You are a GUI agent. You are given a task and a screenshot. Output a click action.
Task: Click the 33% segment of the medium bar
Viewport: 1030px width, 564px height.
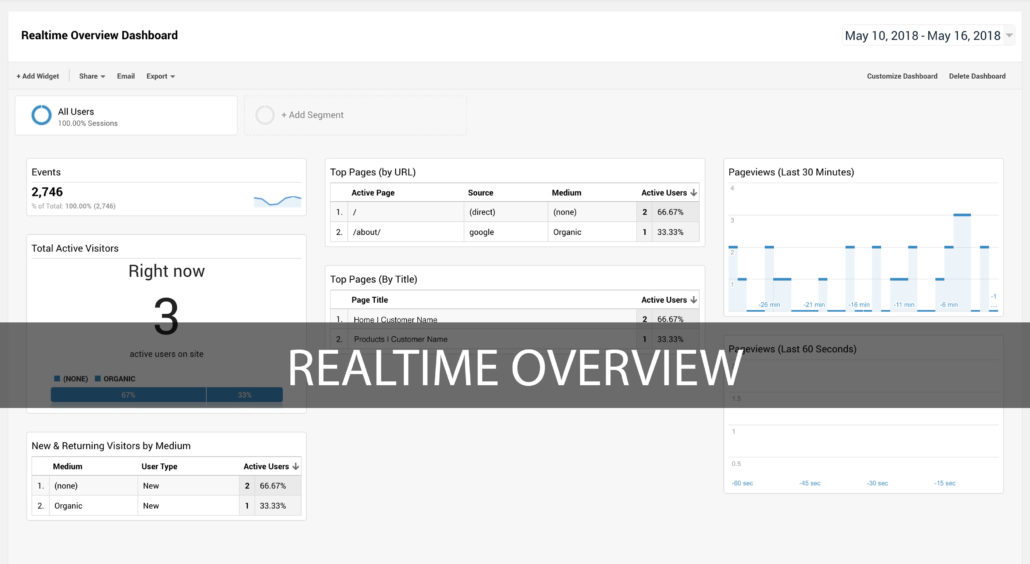click(244, 395)
